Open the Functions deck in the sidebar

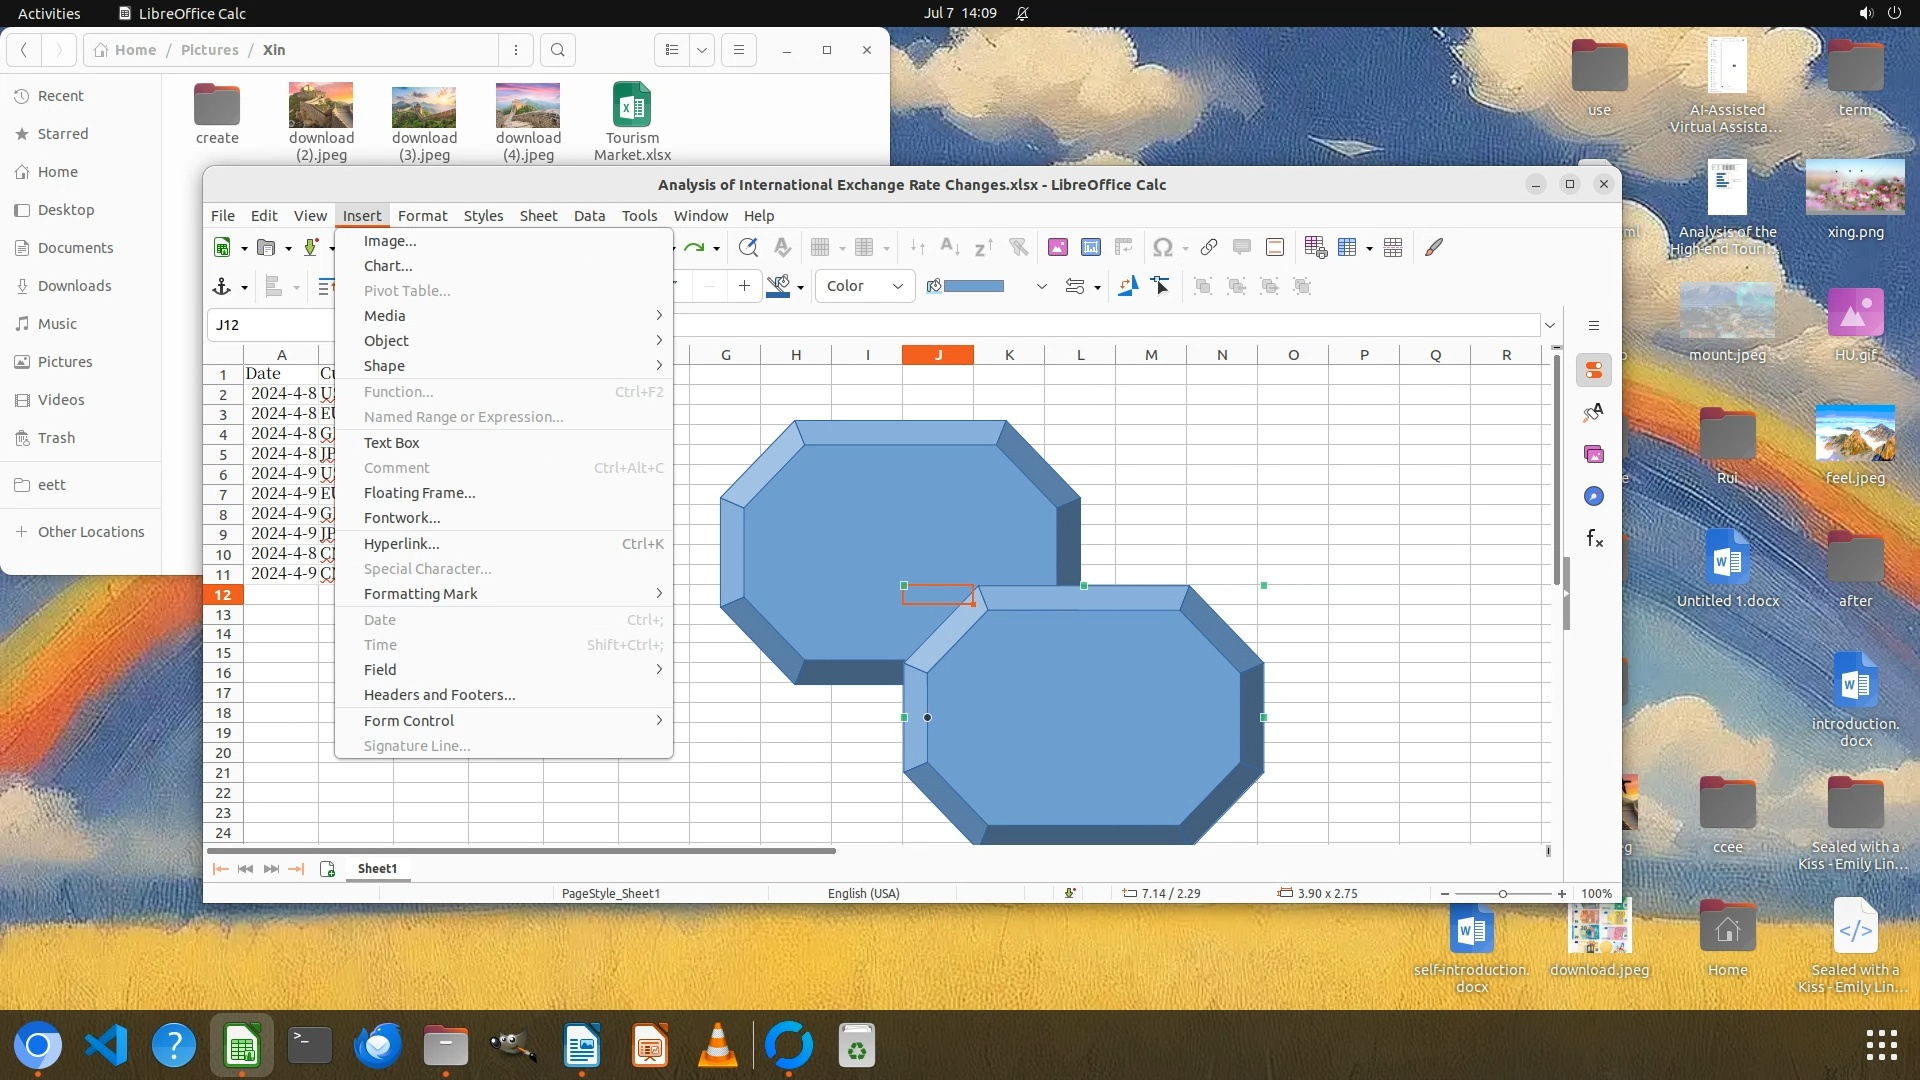(1594, 539)
